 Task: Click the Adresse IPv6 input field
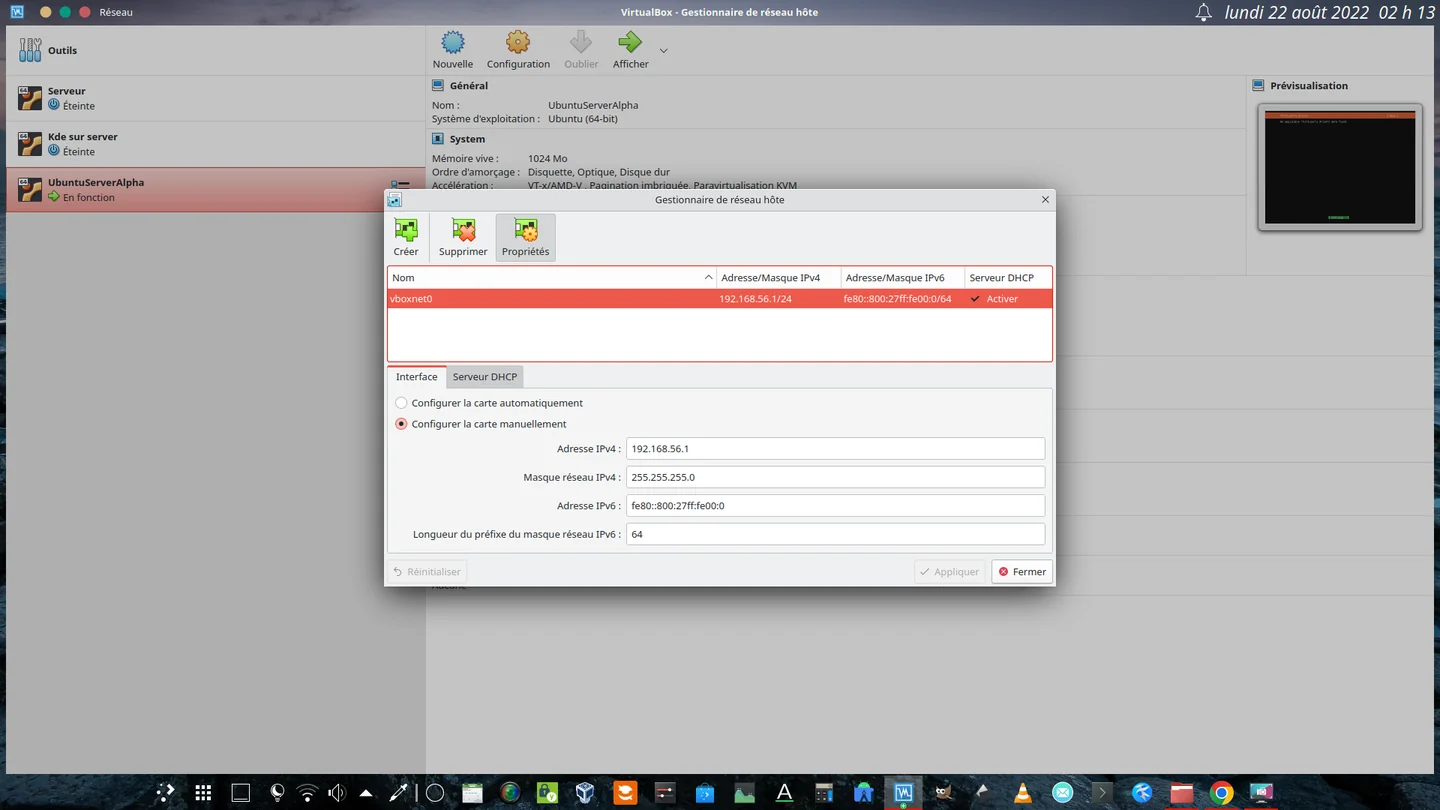[x=835, y=506]
